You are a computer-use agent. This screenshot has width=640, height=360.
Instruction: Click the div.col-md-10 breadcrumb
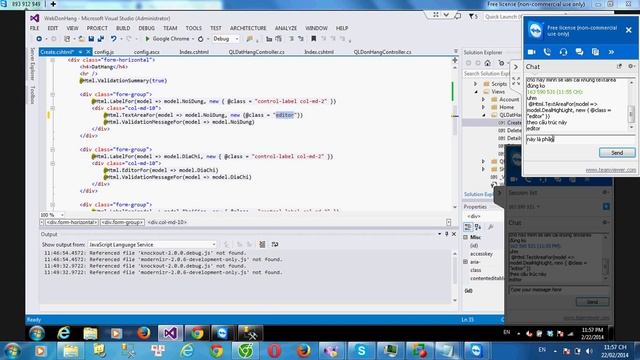tap(167, 222)
